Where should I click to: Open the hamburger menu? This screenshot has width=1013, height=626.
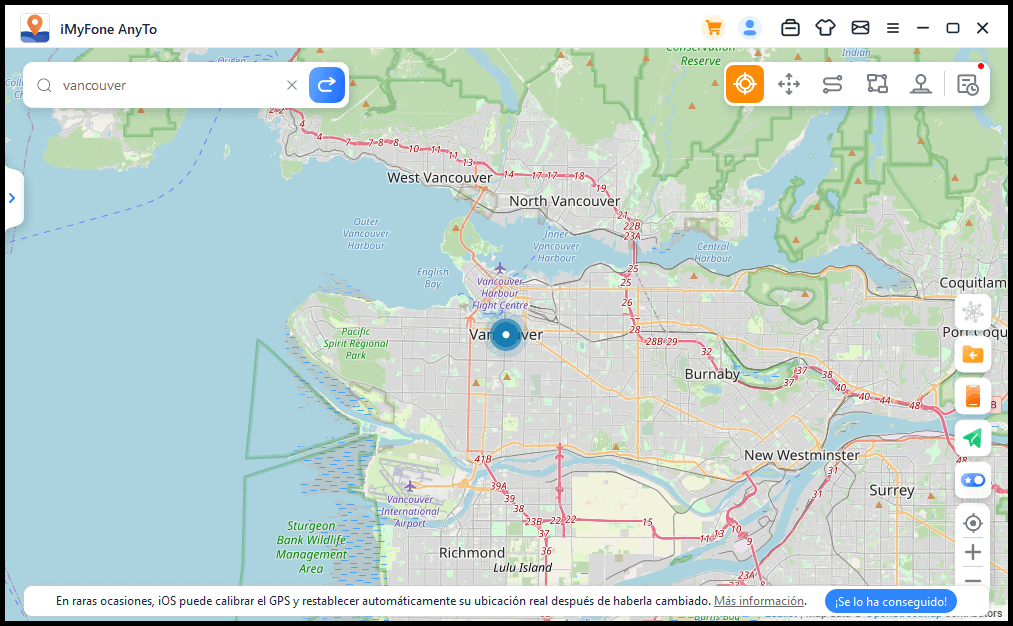pyautogui.click(x=892, y=27)
